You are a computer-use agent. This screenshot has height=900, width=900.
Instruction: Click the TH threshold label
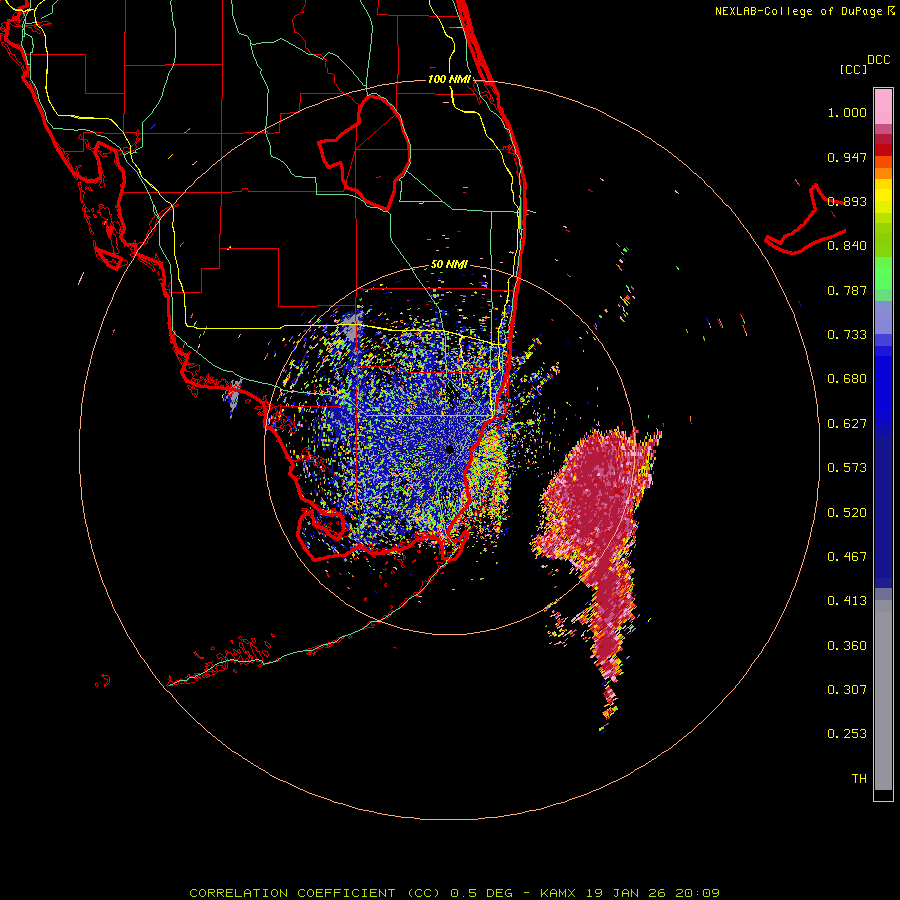tap(859, 779)
